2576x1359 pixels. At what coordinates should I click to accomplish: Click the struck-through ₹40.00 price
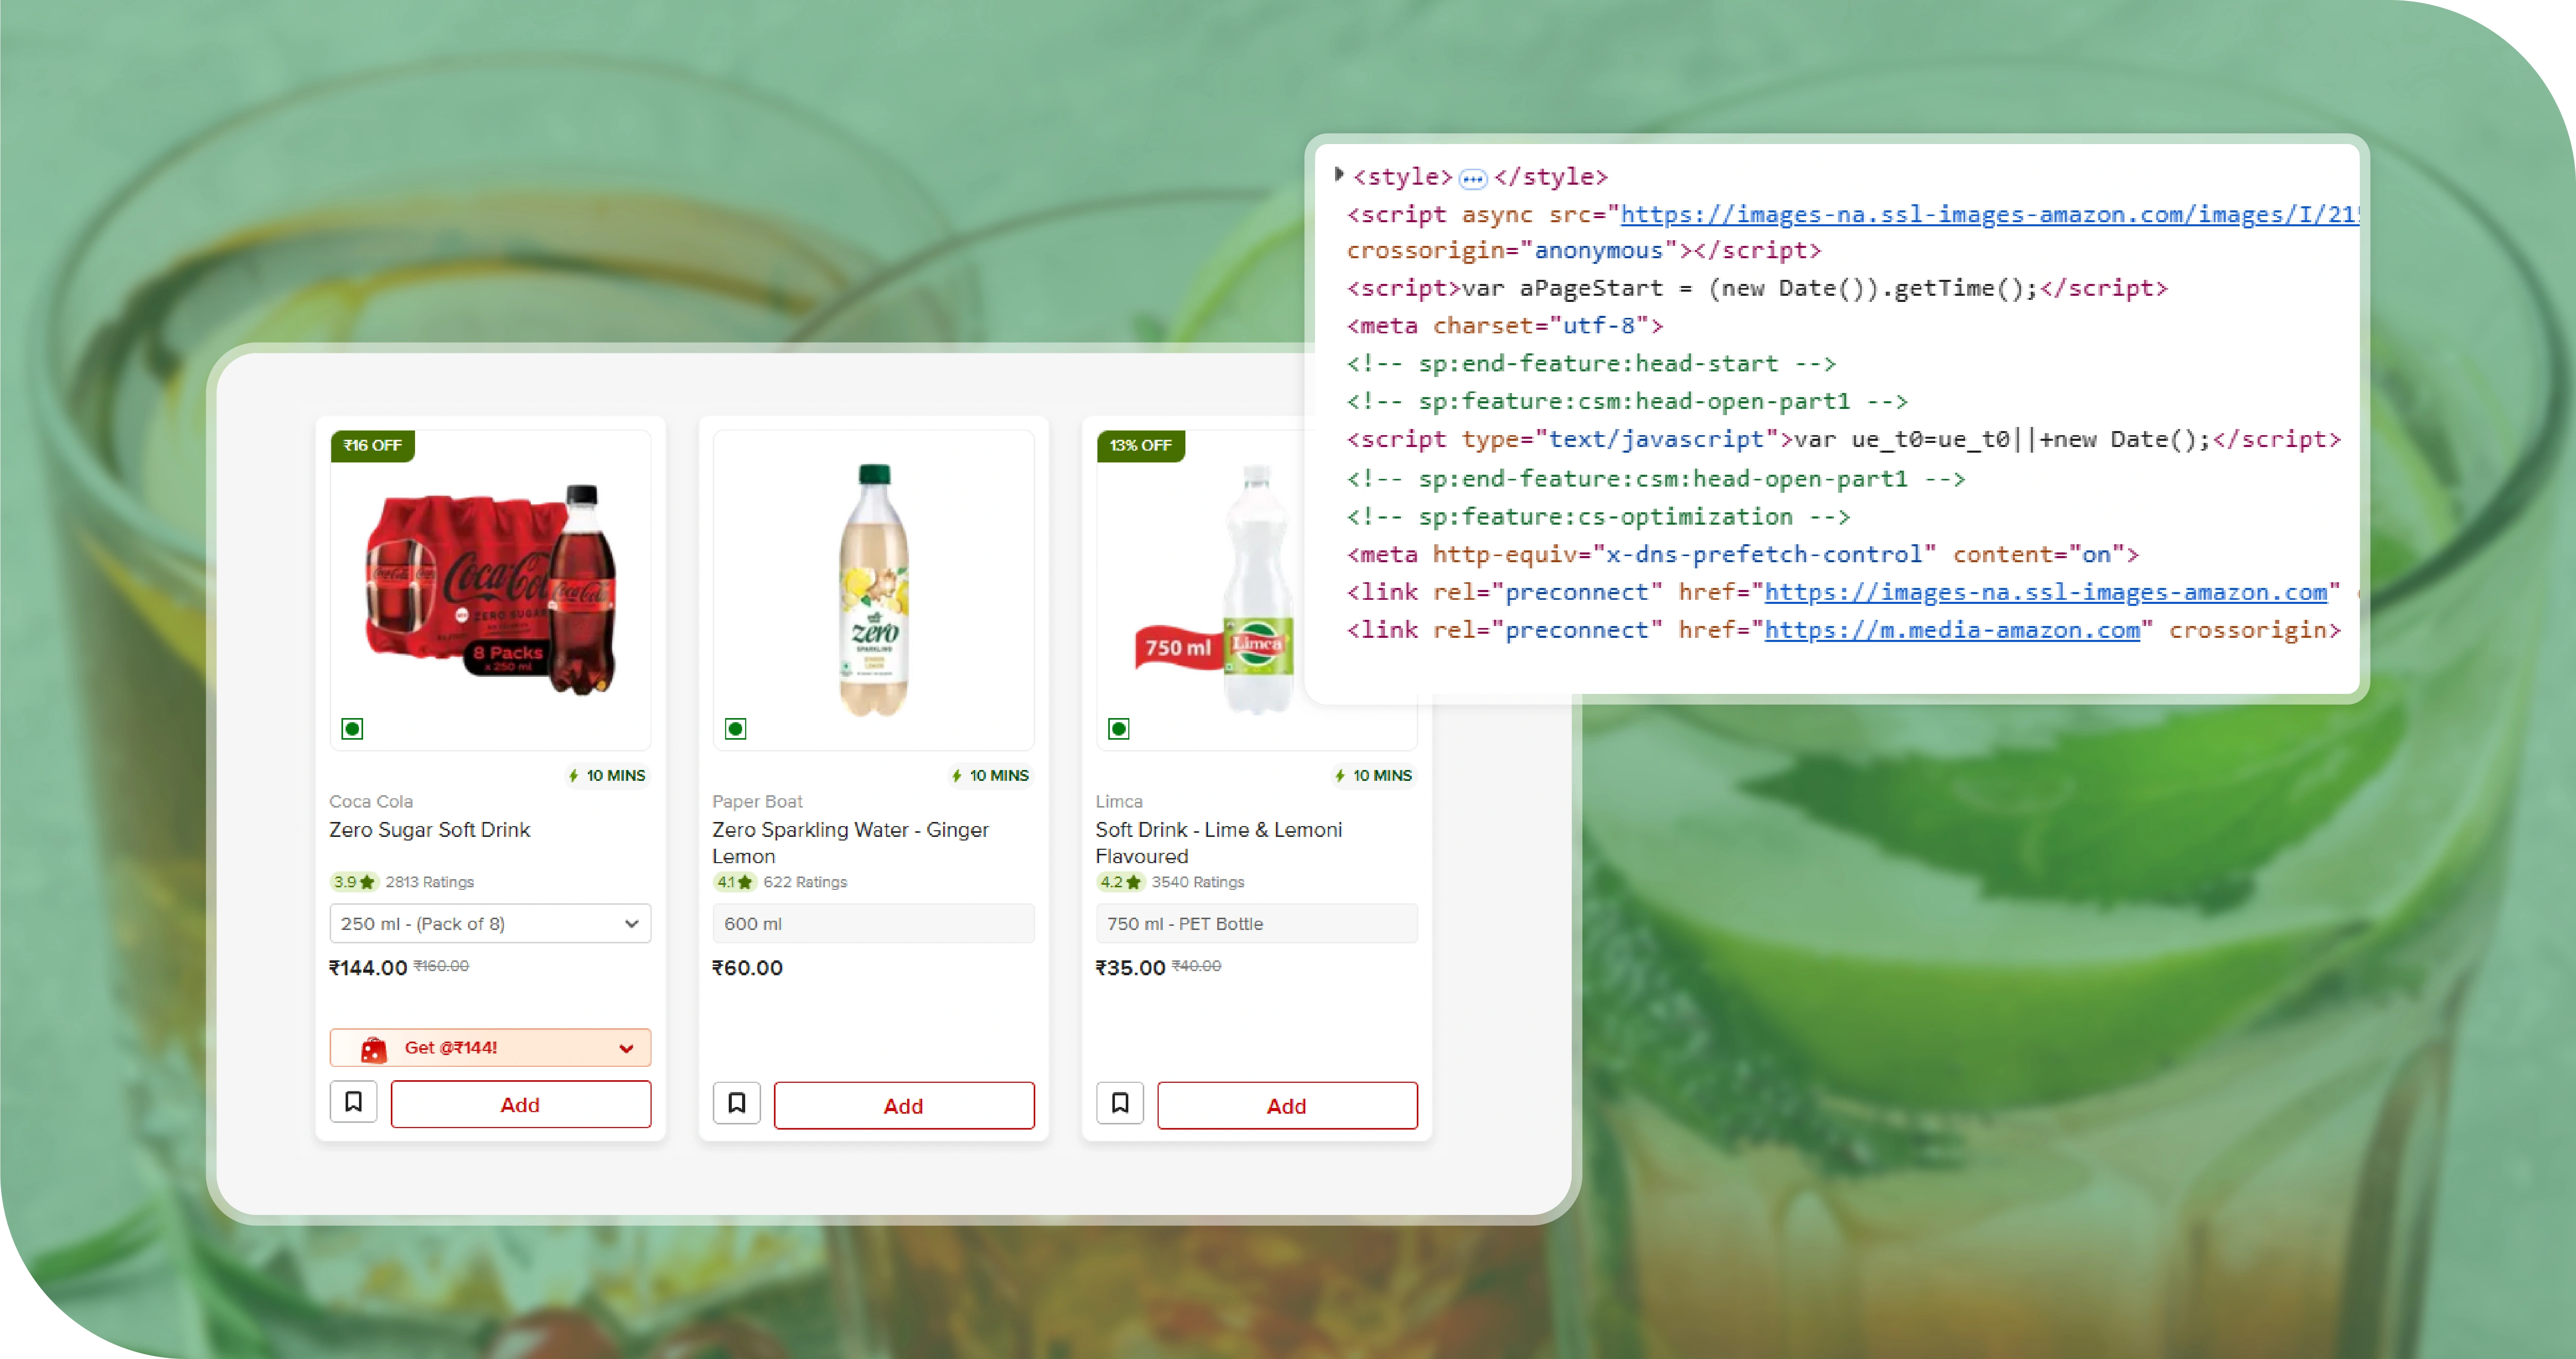point(1196,966)
